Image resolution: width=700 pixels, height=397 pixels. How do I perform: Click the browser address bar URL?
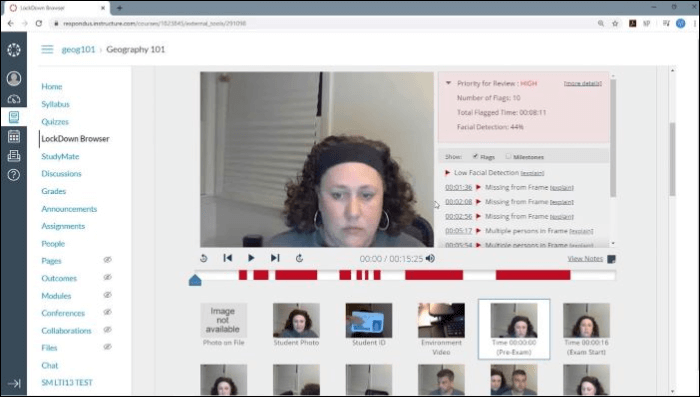pyautogui.click(x=154, y=23)
